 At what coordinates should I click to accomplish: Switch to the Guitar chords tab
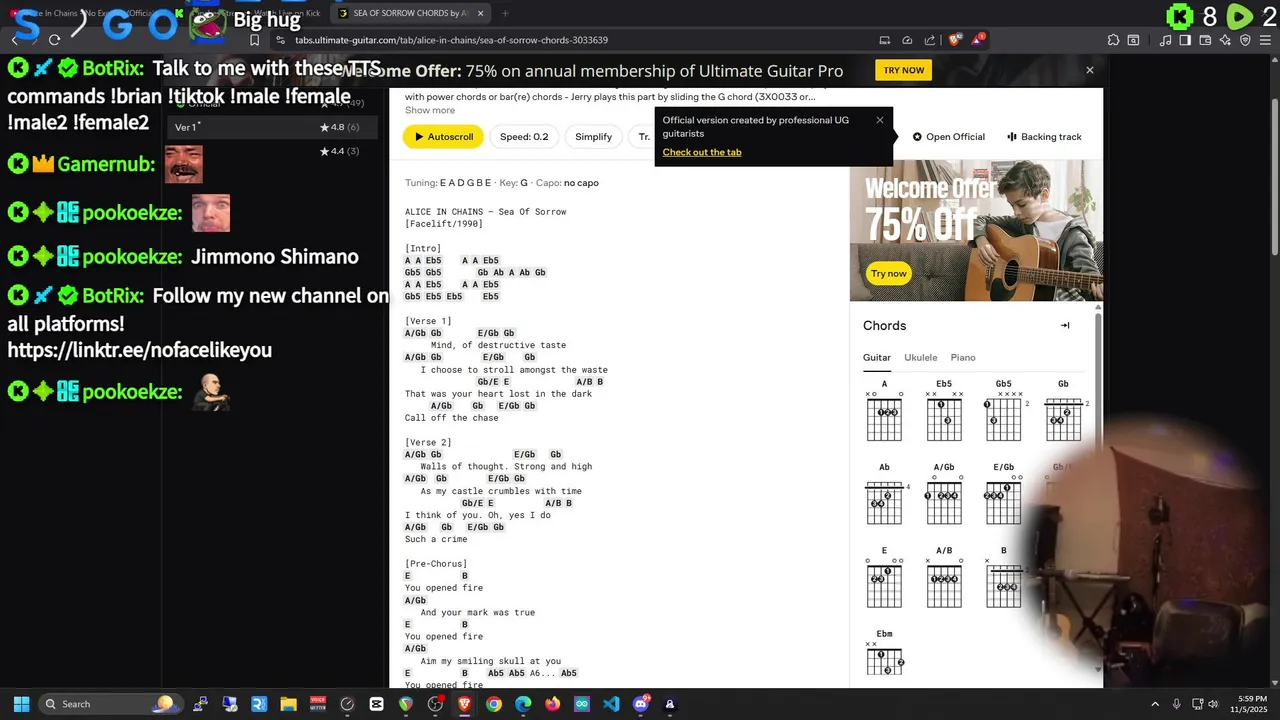877,357
